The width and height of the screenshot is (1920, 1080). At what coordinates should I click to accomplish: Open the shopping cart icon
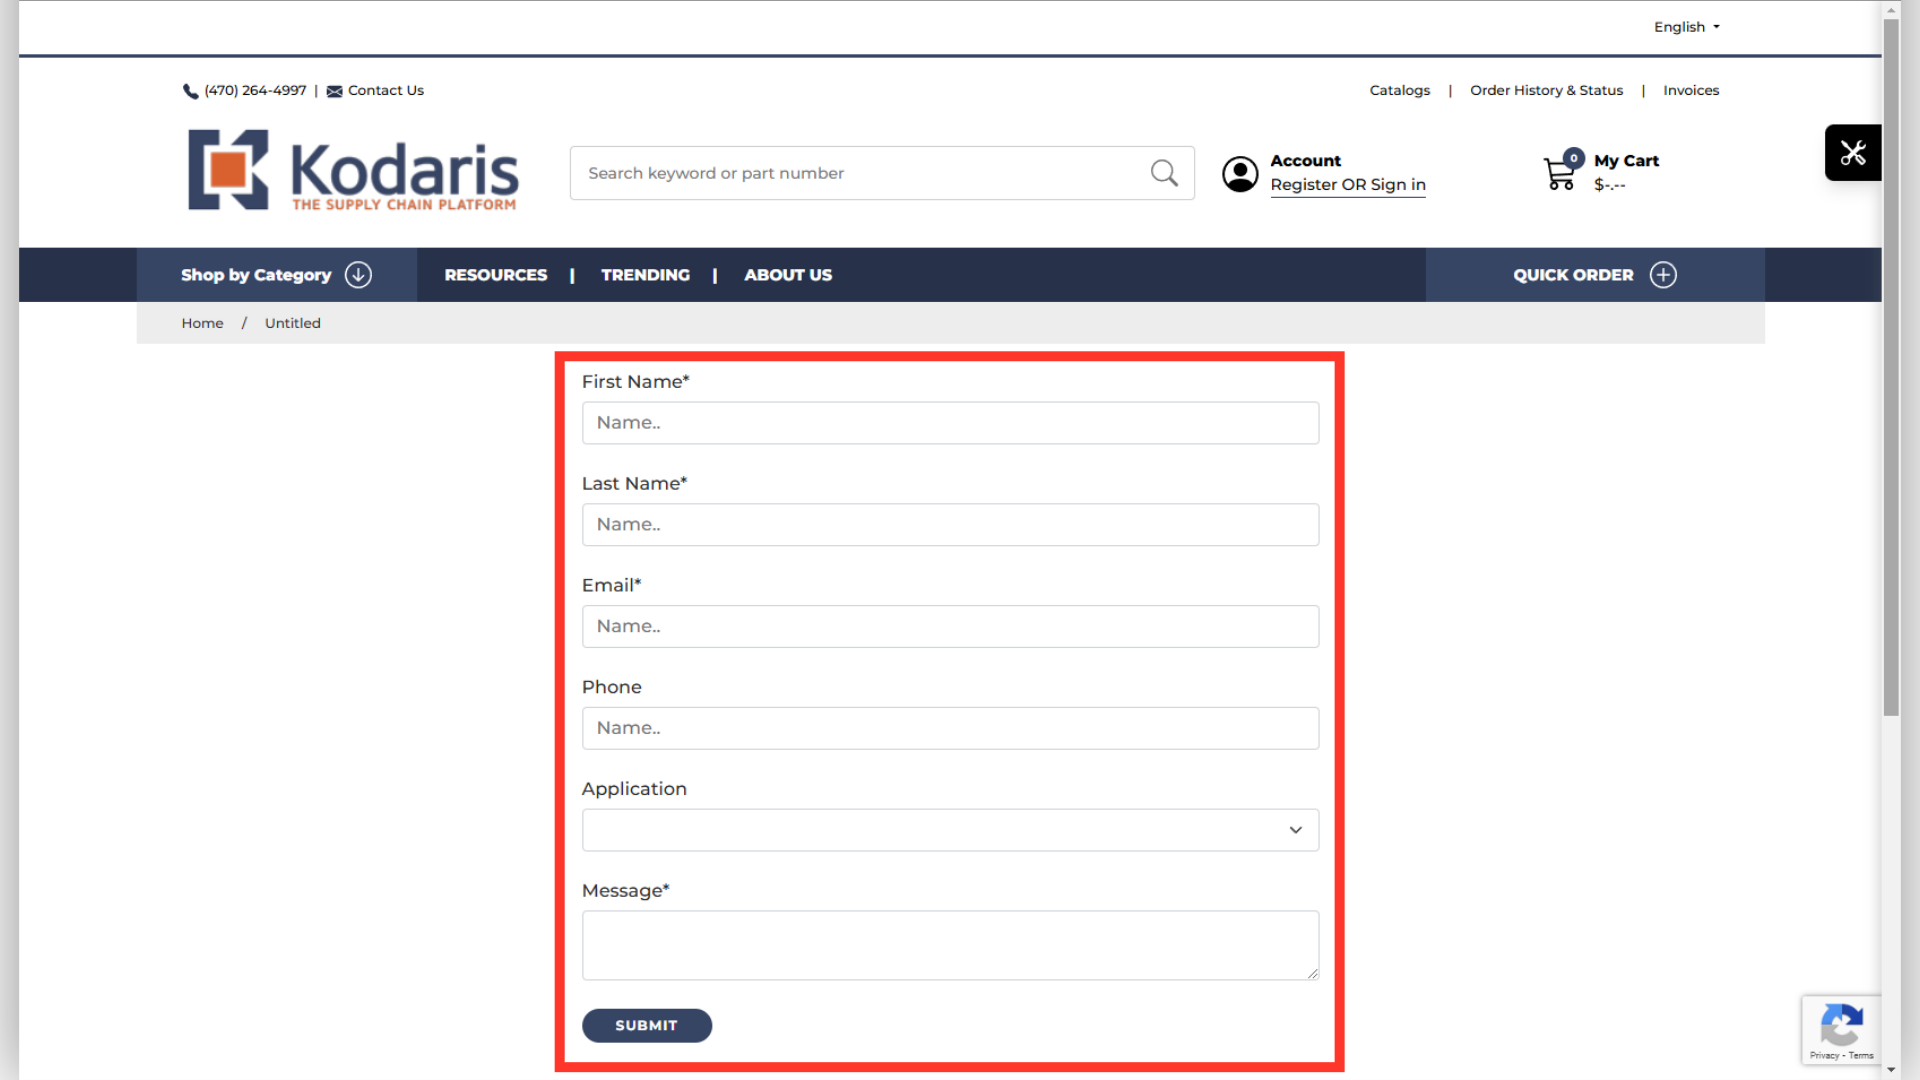[x=1560, y=174]
